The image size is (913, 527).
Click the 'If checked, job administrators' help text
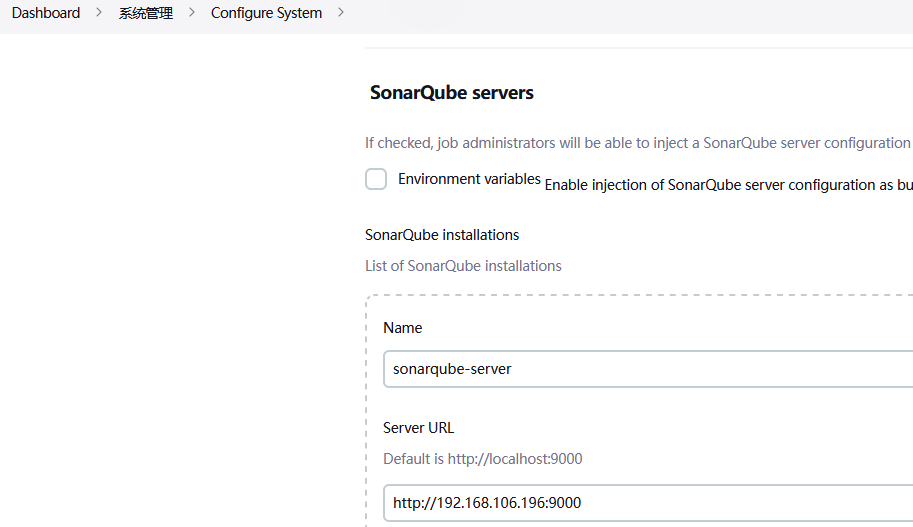click(x=637, y=143)
